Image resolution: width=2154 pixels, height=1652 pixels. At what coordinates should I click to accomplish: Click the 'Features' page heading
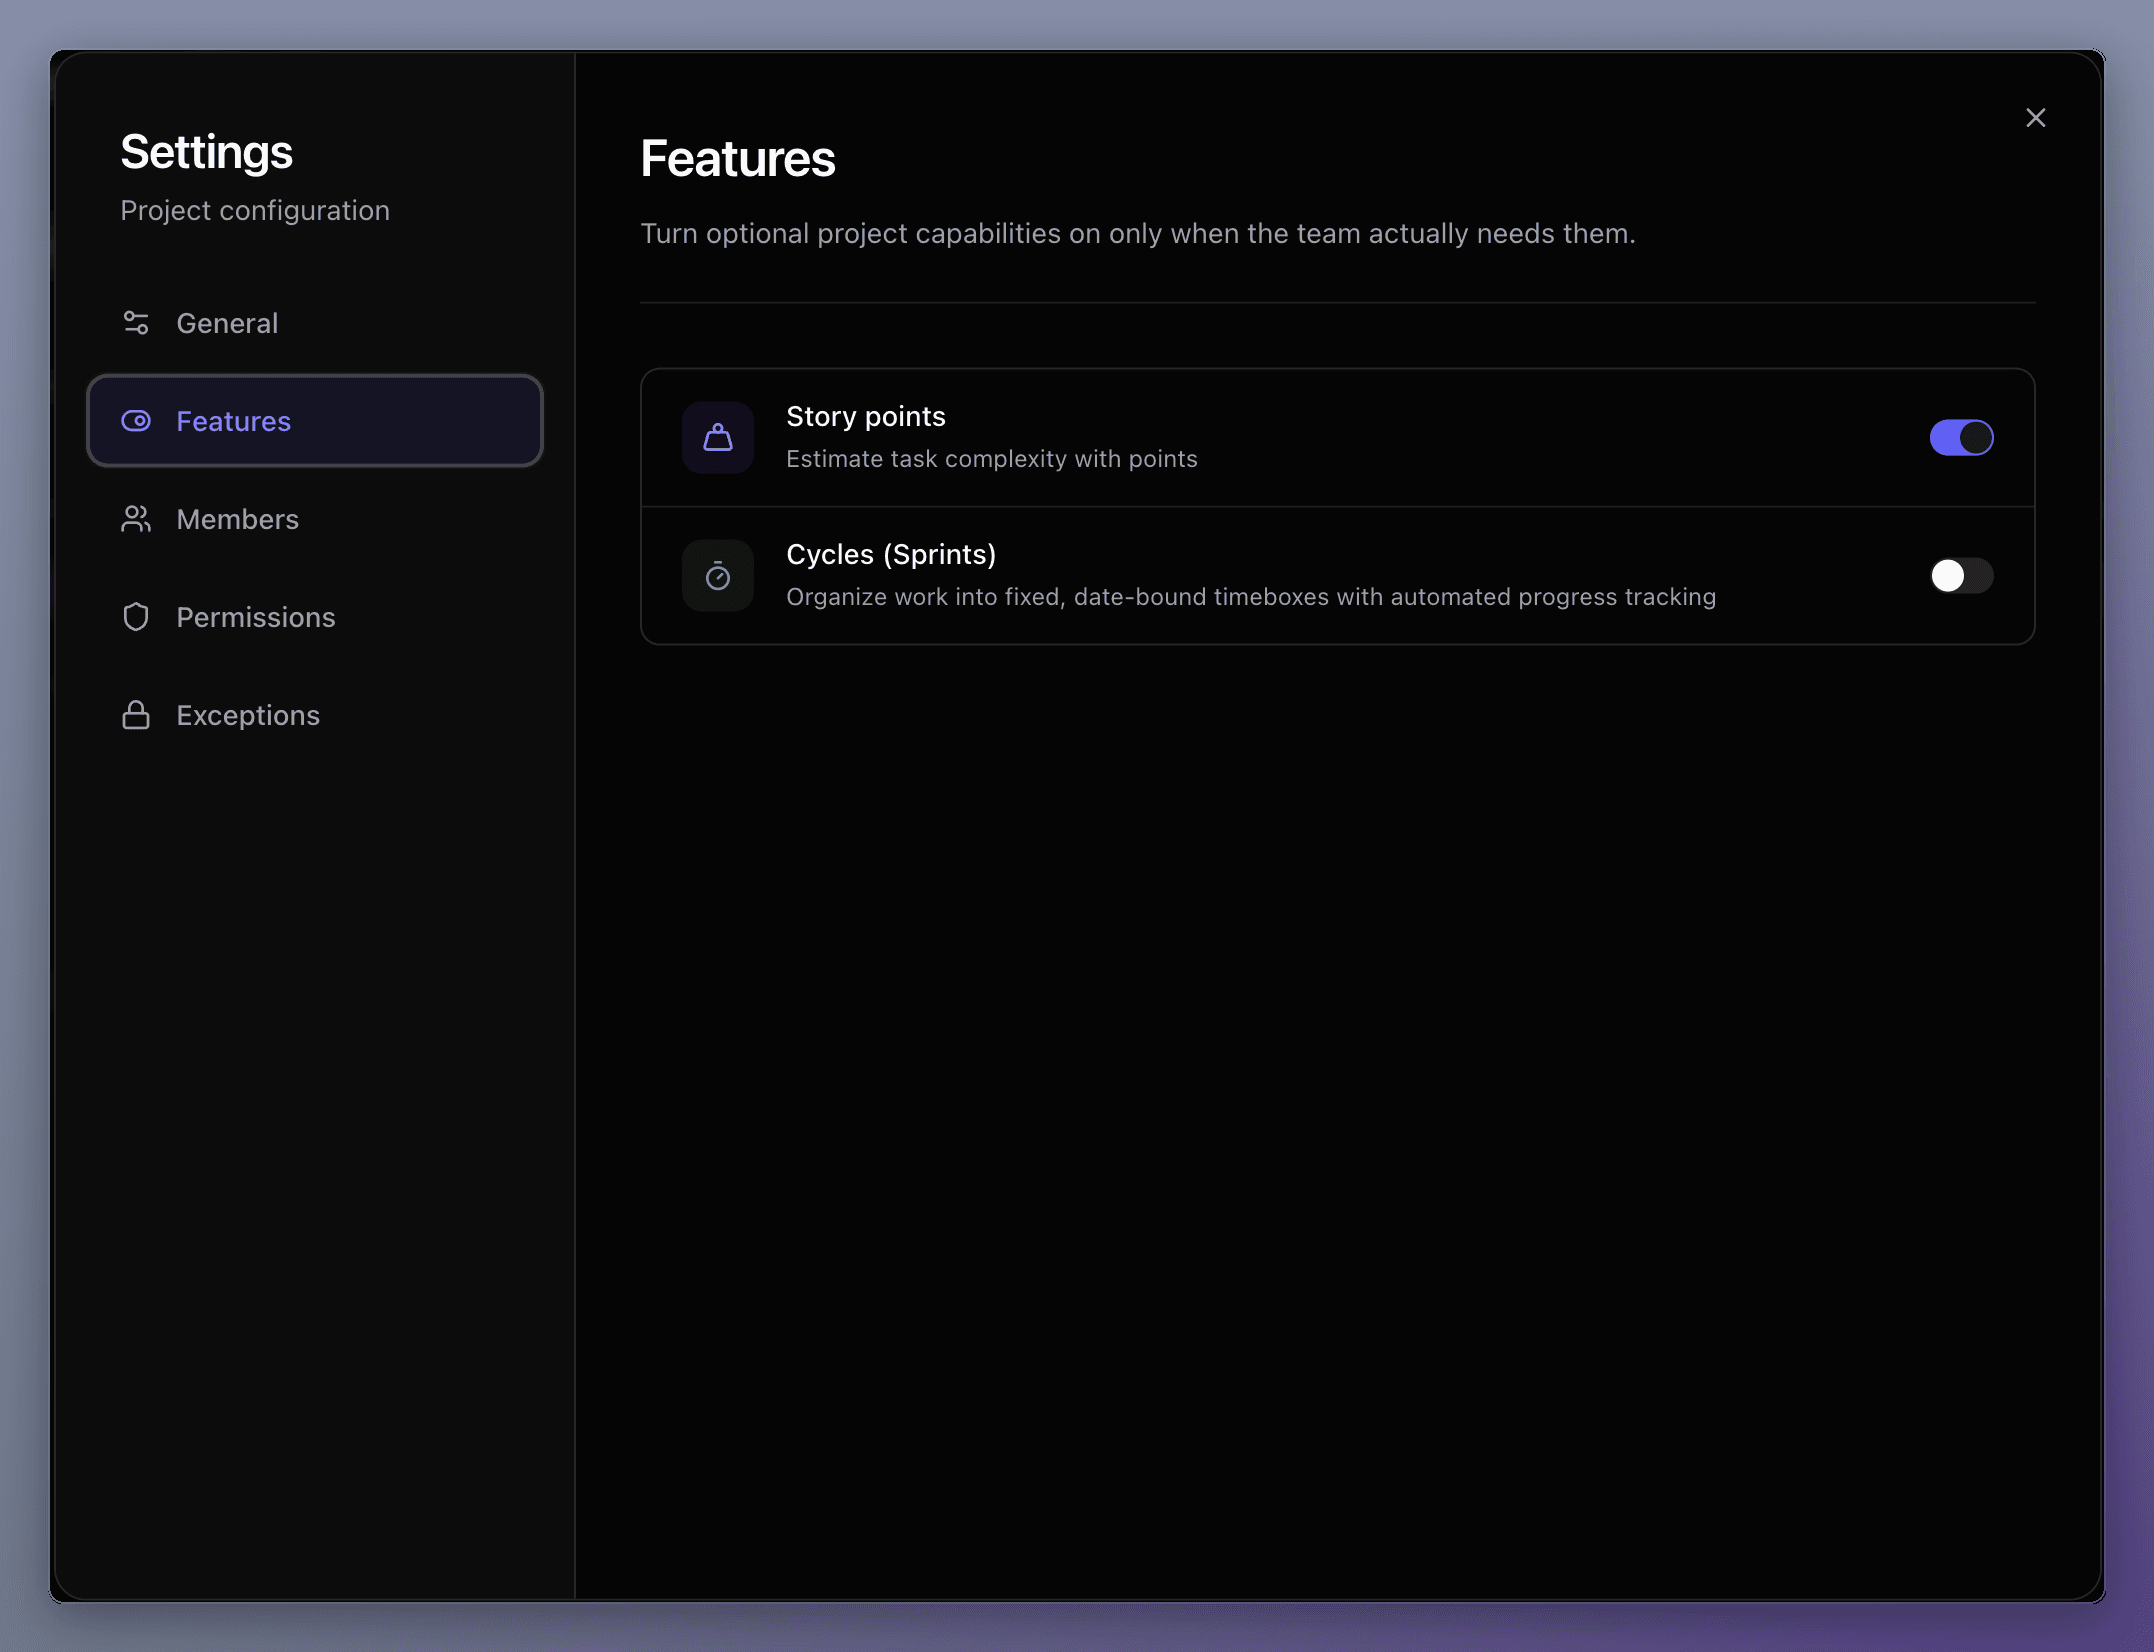tap(738, 158)
